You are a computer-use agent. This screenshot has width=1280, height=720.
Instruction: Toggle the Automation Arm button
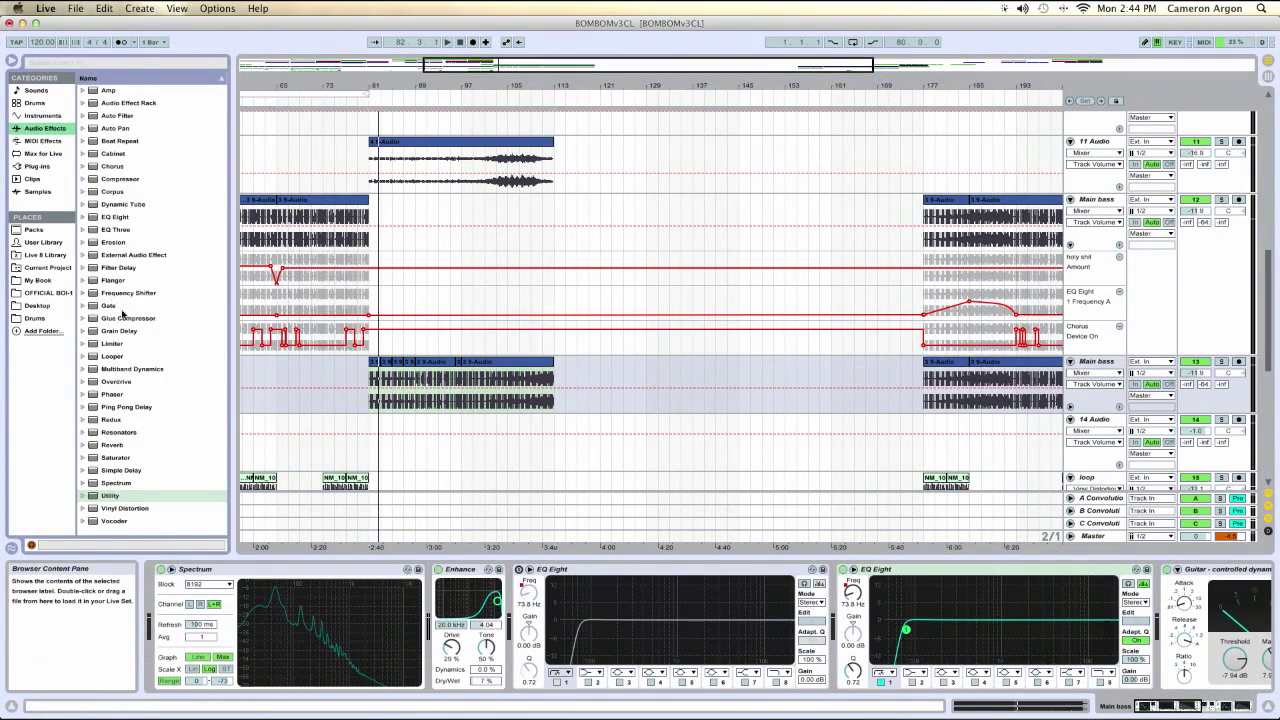pos(507,42)
